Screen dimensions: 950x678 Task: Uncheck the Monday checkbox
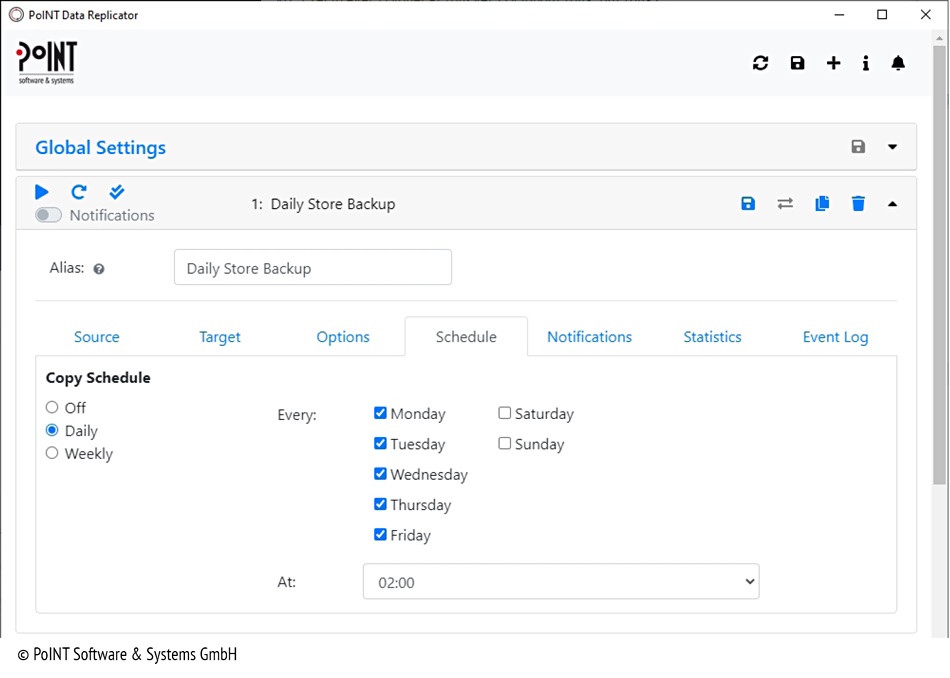[380, 413]
